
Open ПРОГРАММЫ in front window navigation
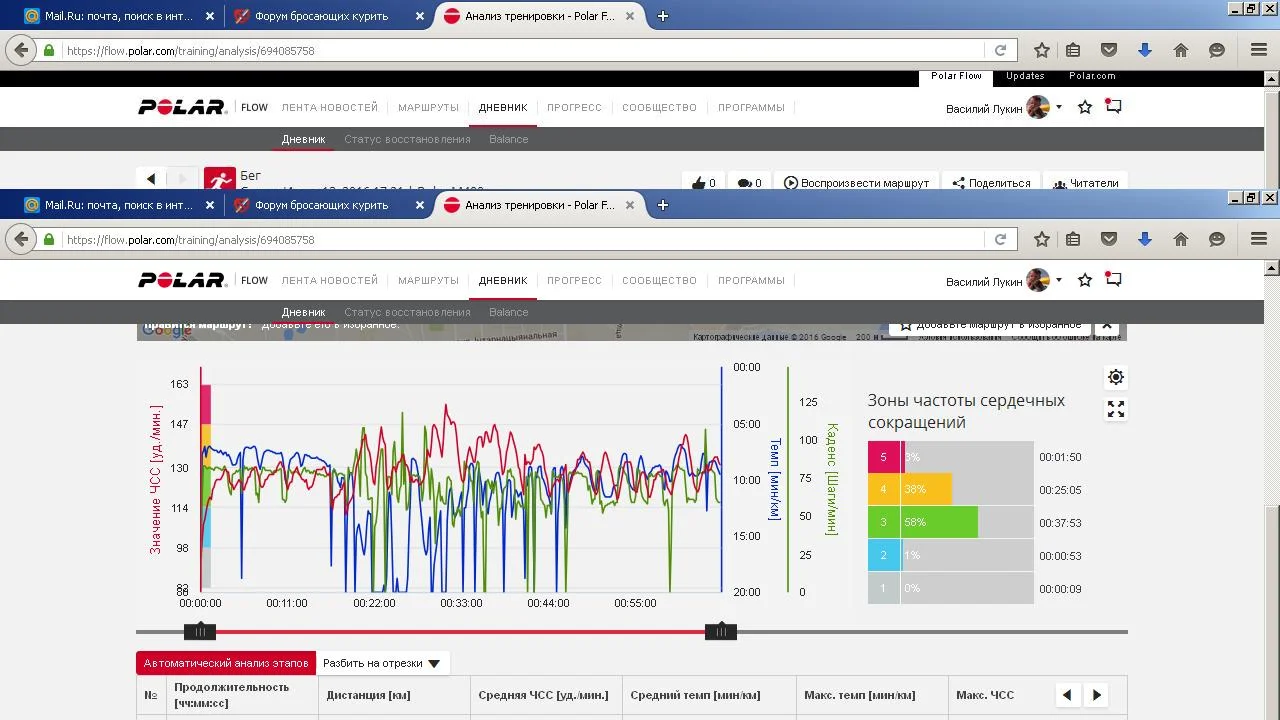(751, 280)
